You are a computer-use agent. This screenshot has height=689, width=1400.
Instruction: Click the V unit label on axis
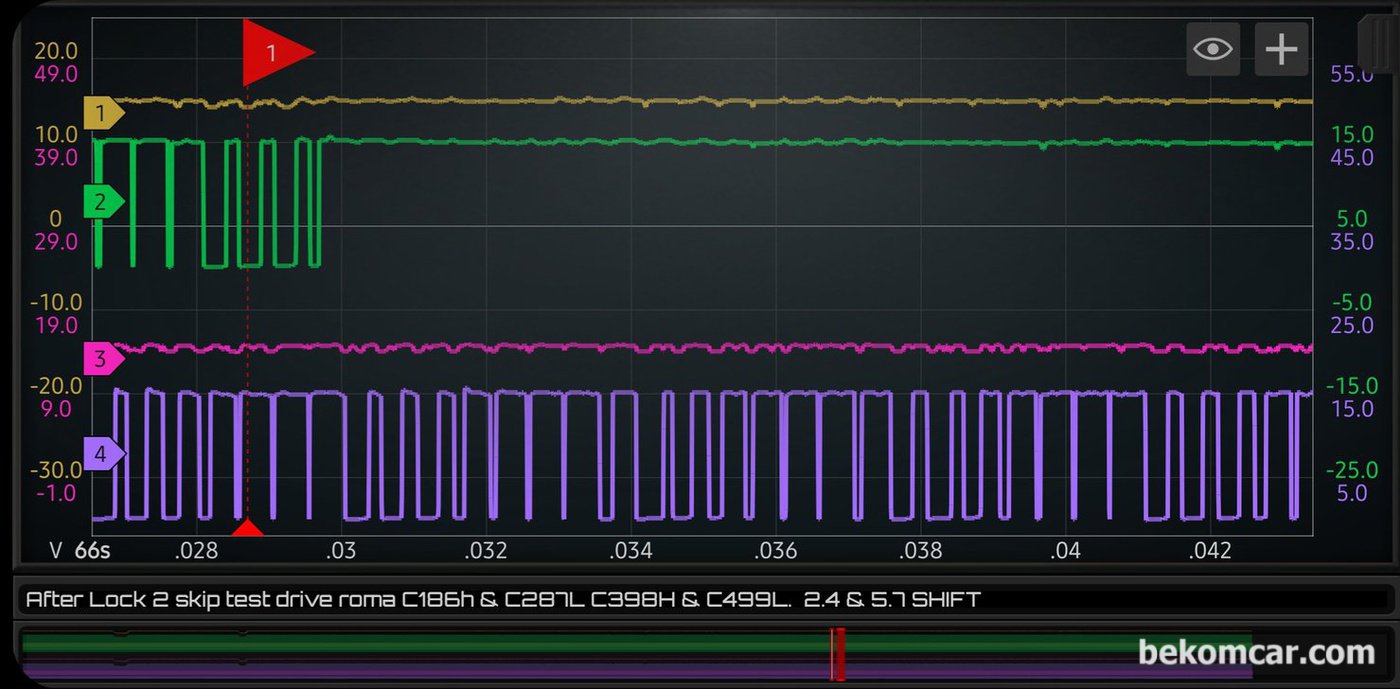click(56, 551)
